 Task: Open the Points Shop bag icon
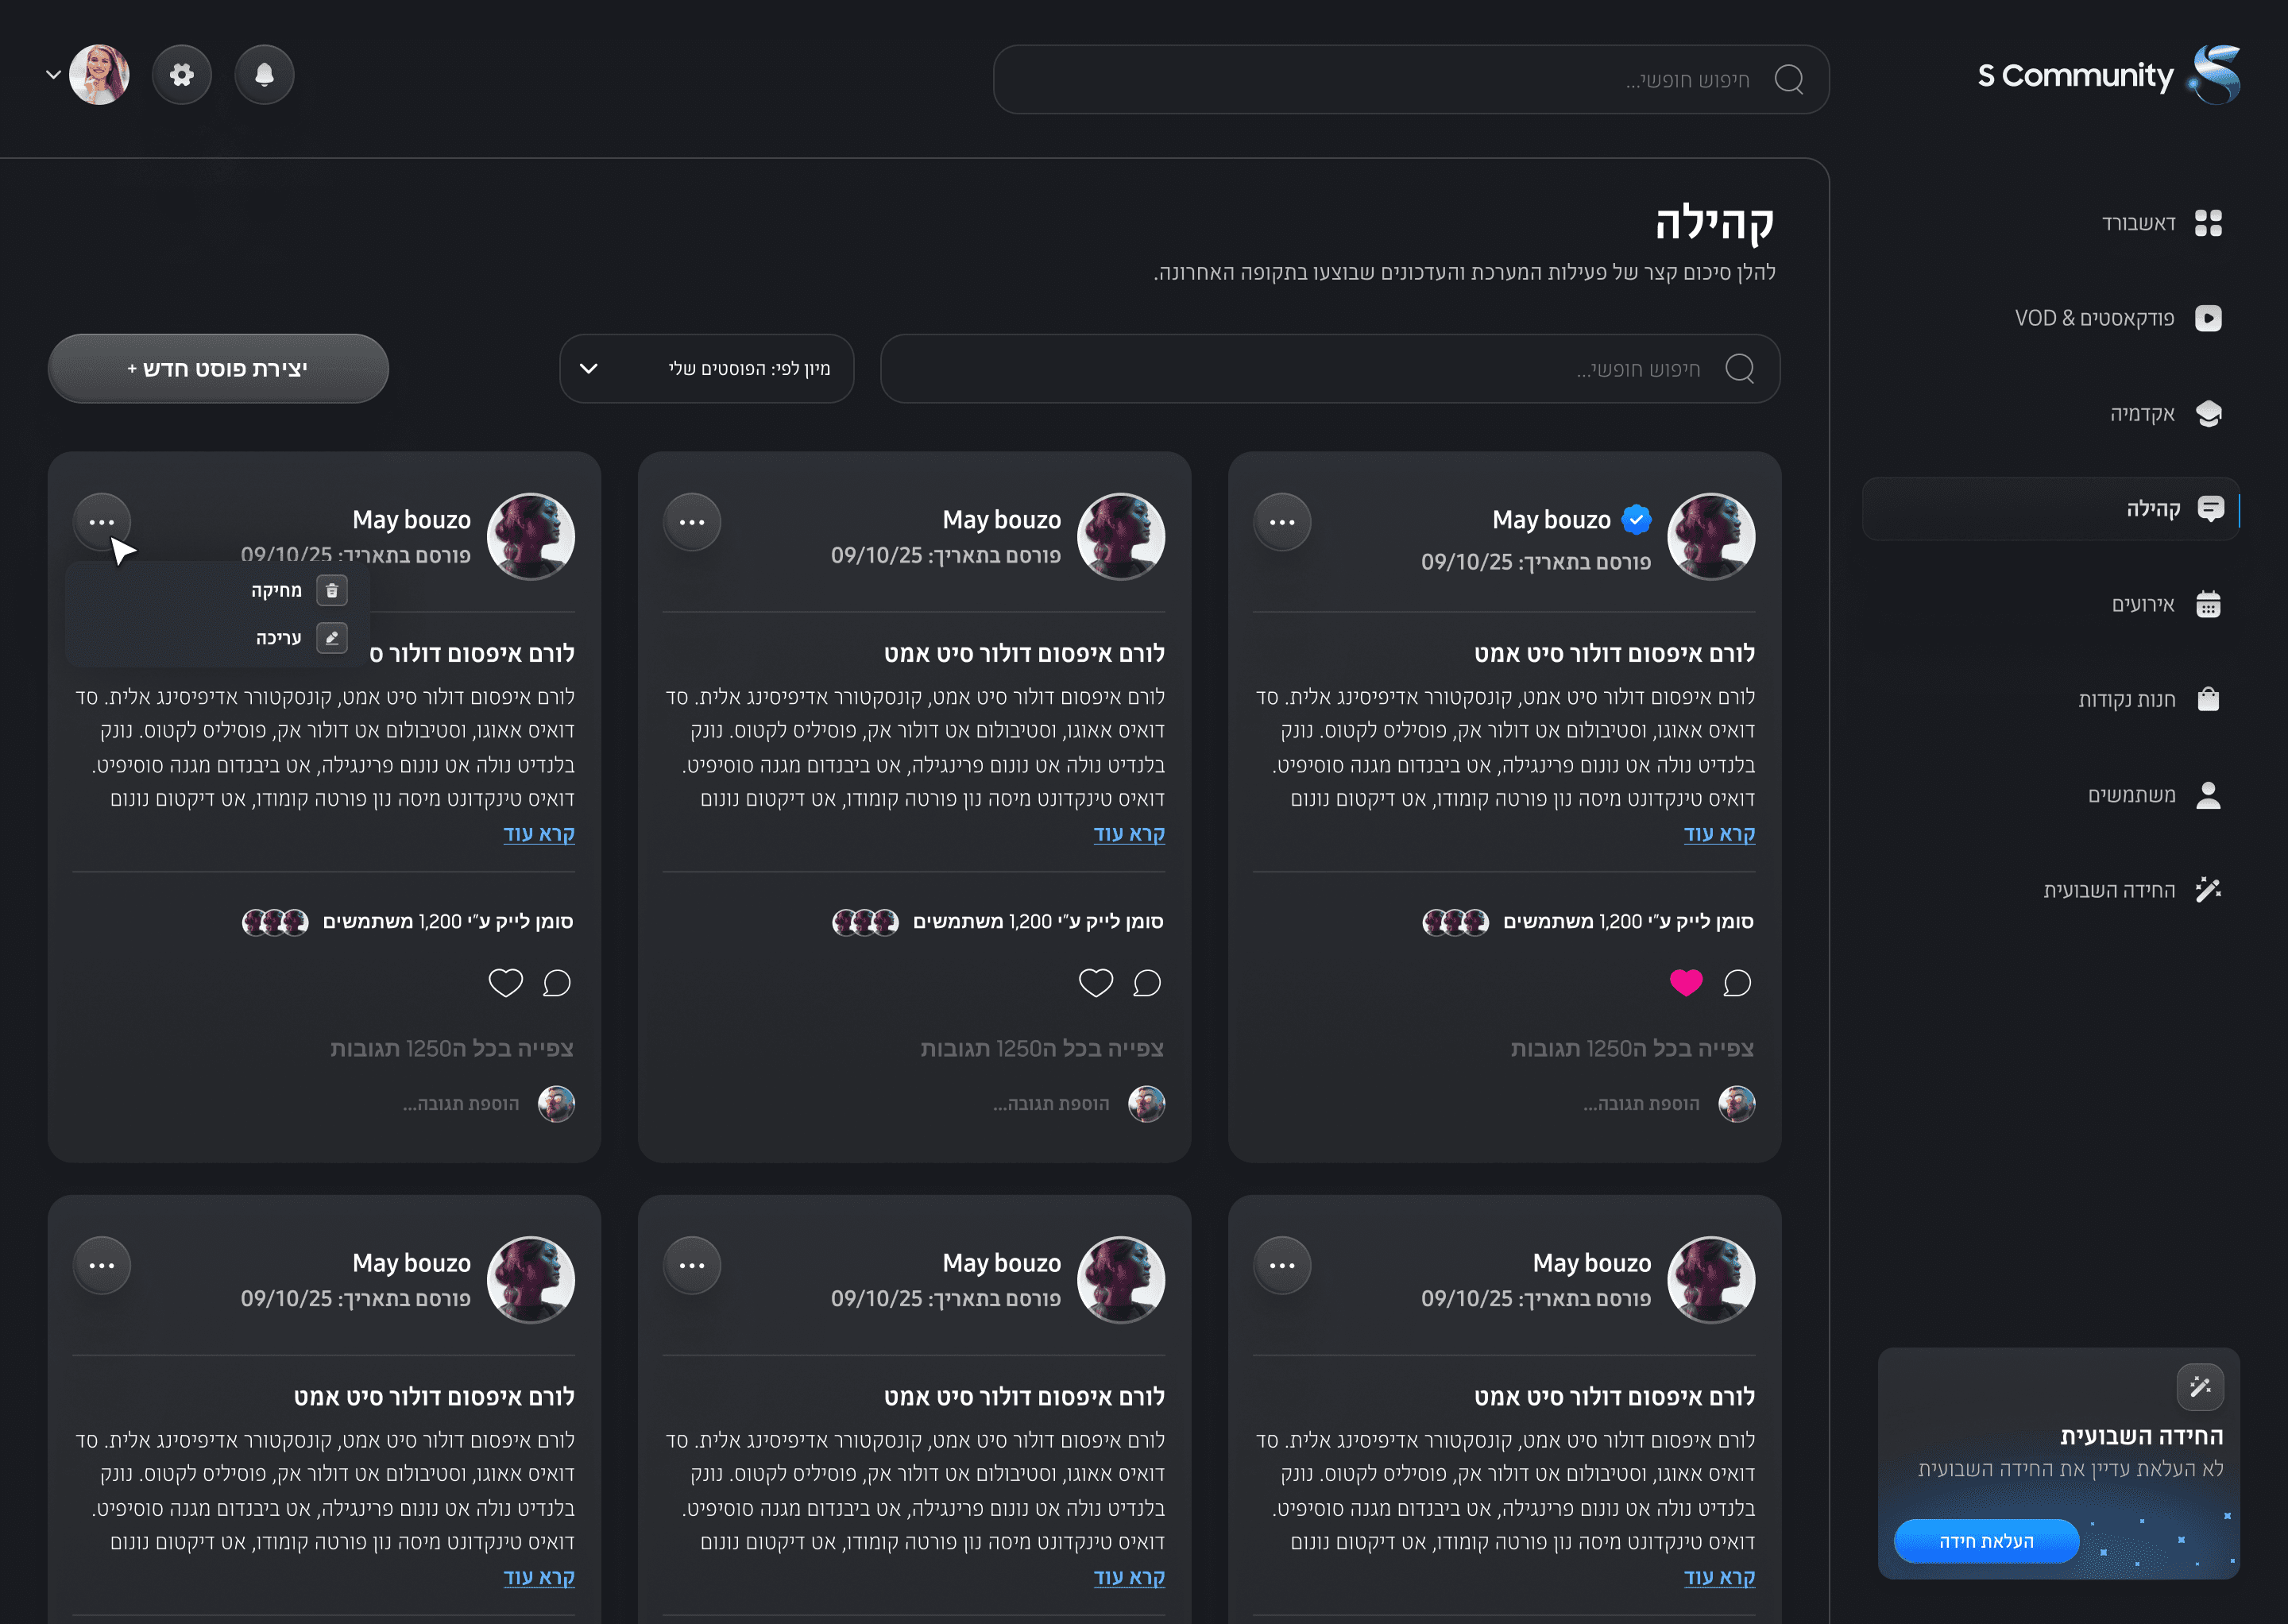point(2208,699)
